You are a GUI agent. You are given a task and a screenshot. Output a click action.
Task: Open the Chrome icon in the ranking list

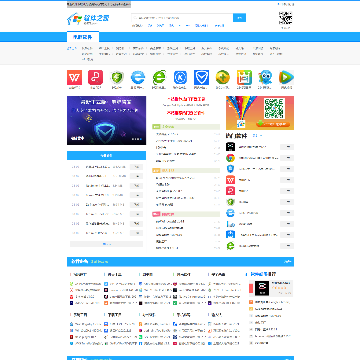(x=230, y=158)
